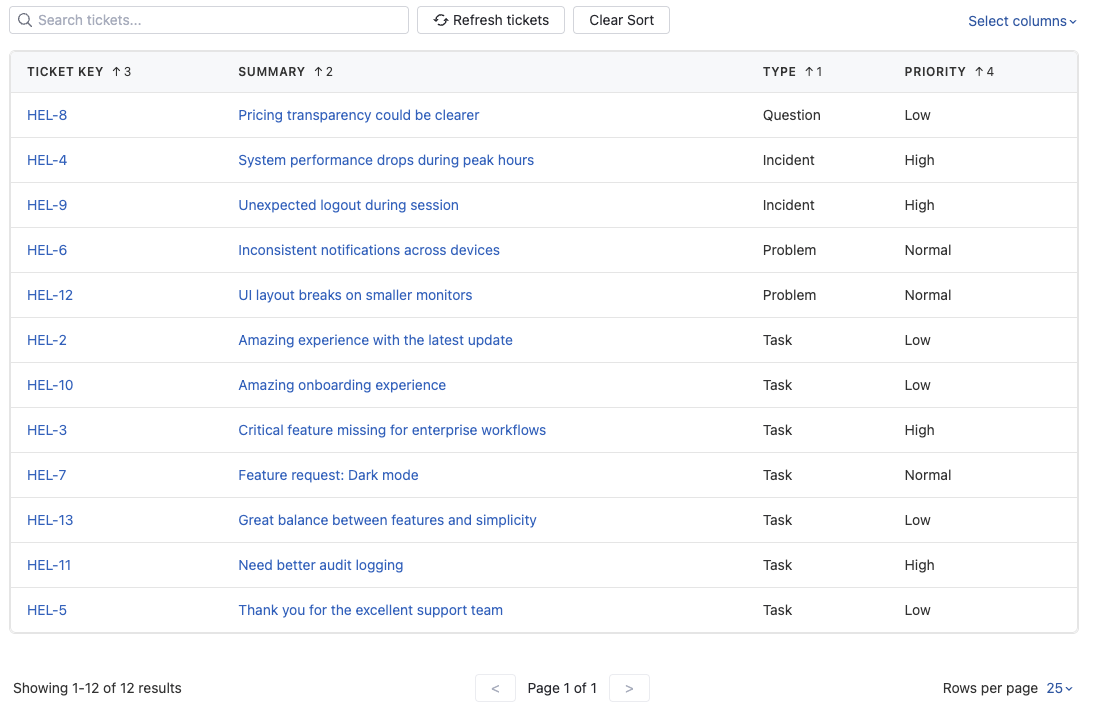Click the refresh icon beside Refresh tickets

pyautogui.click(x=440, y=20)
